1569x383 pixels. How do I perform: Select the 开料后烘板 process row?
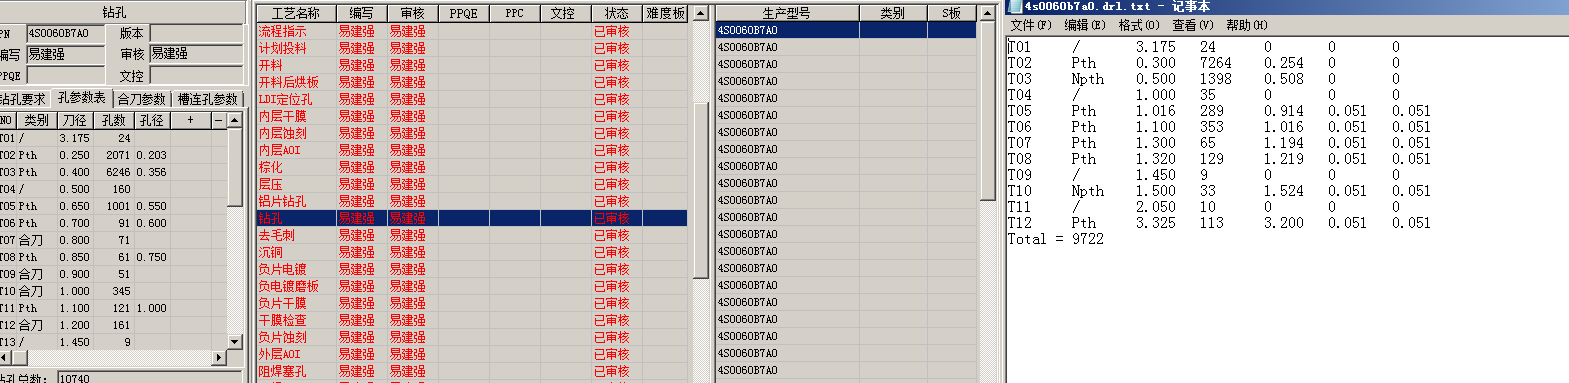[x=472, y=82]
